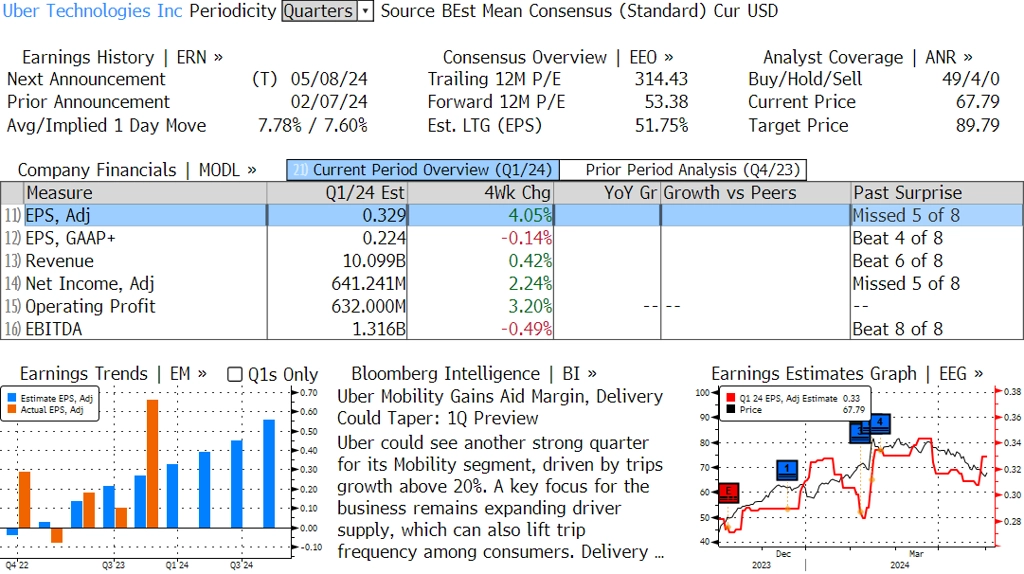Viewport: 1024px width, 574px height.
Task: Click the Q1/24 Est column header
Action: (x=337, y=193)
